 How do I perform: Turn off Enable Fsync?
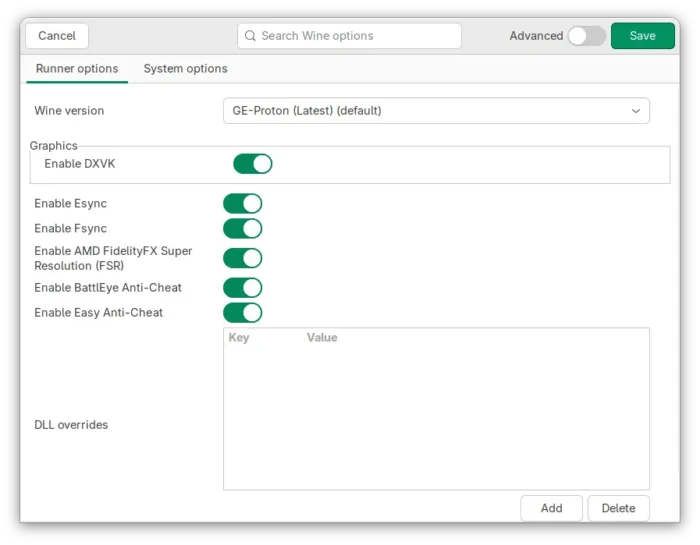pos(242,229)
